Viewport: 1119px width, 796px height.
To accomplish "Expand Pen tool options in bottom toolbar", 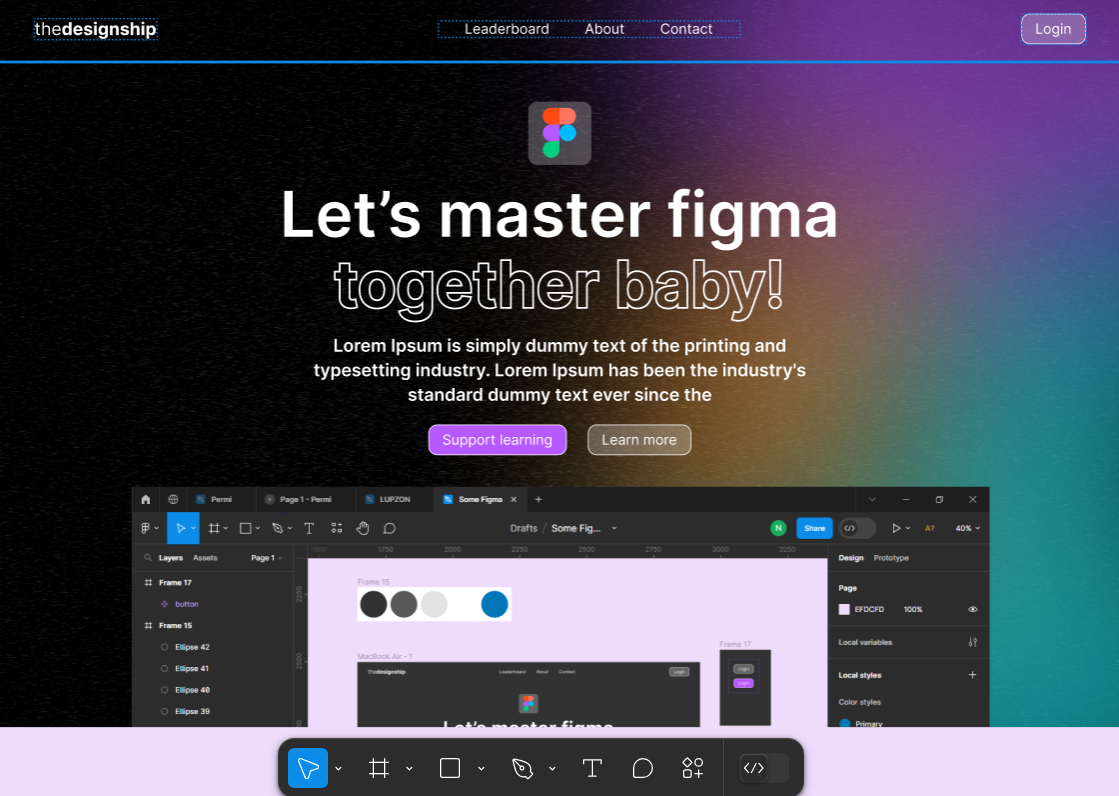I will pos(552,769).
